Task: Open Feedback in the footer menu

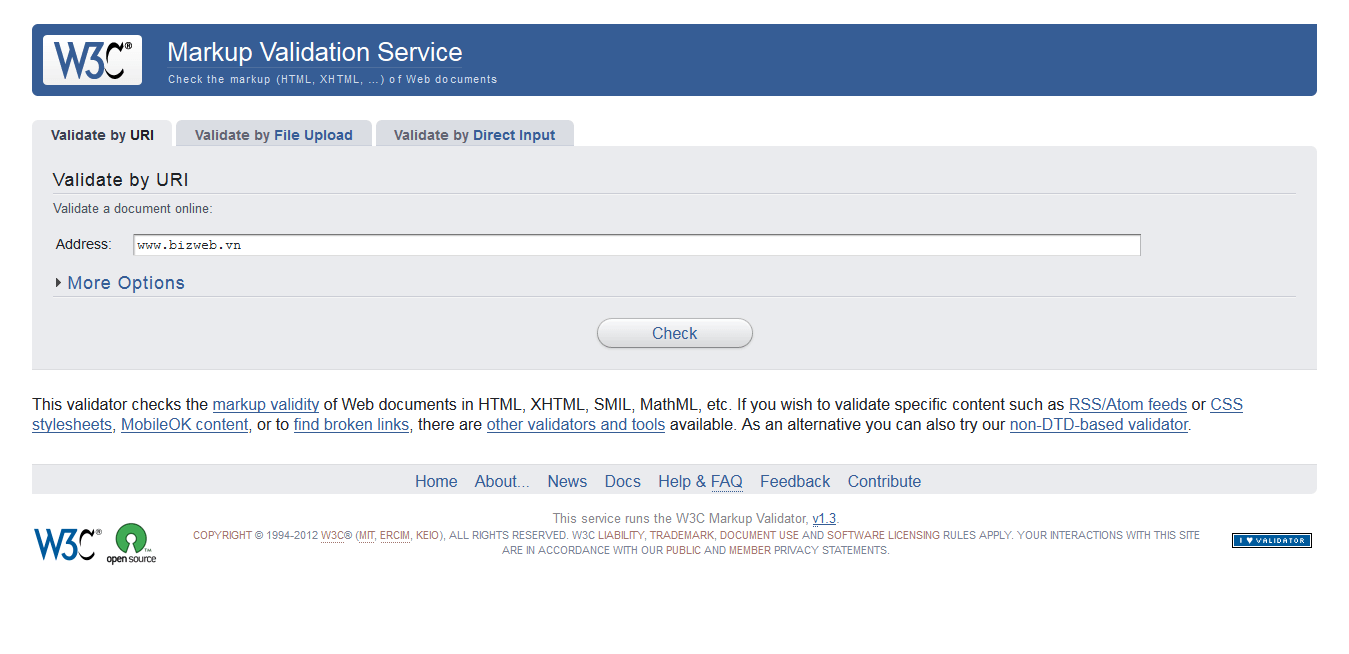Action: pos(795,481)
